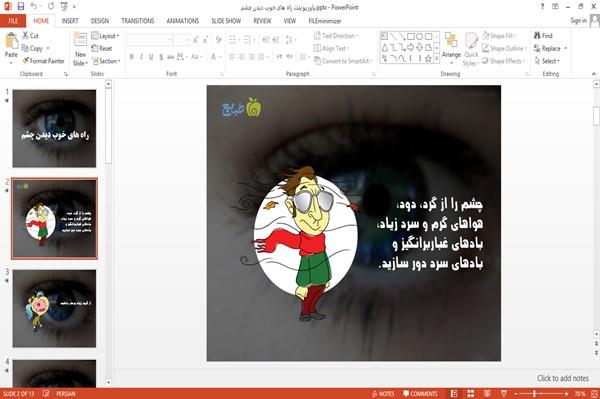Expand the Shape Outline dropdown

tap(504, 48)
